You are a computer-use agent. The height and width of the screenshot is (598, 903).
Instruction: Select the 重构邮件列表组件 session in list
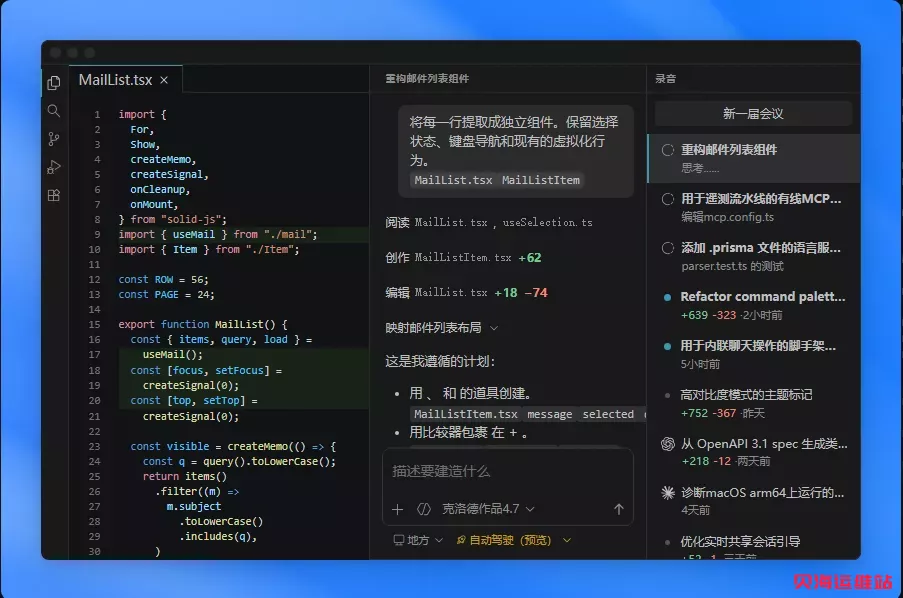tap(754, 158)
